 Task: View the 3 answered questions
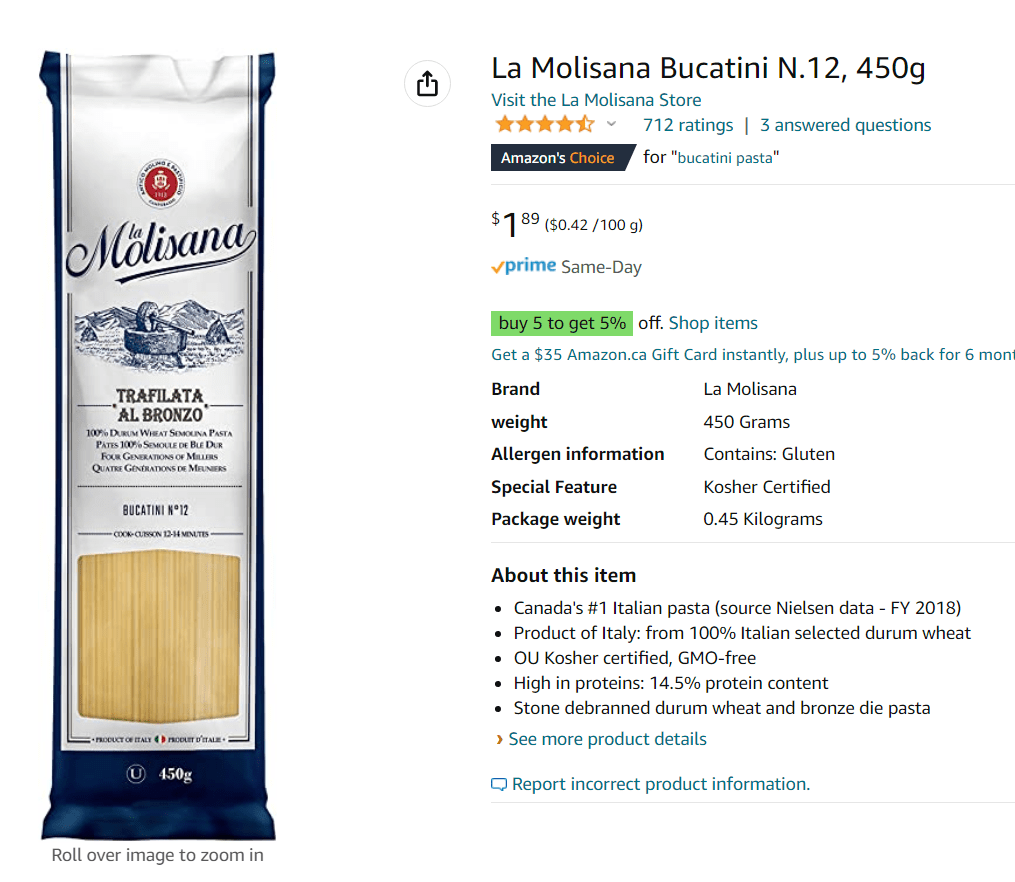[845, 125]
